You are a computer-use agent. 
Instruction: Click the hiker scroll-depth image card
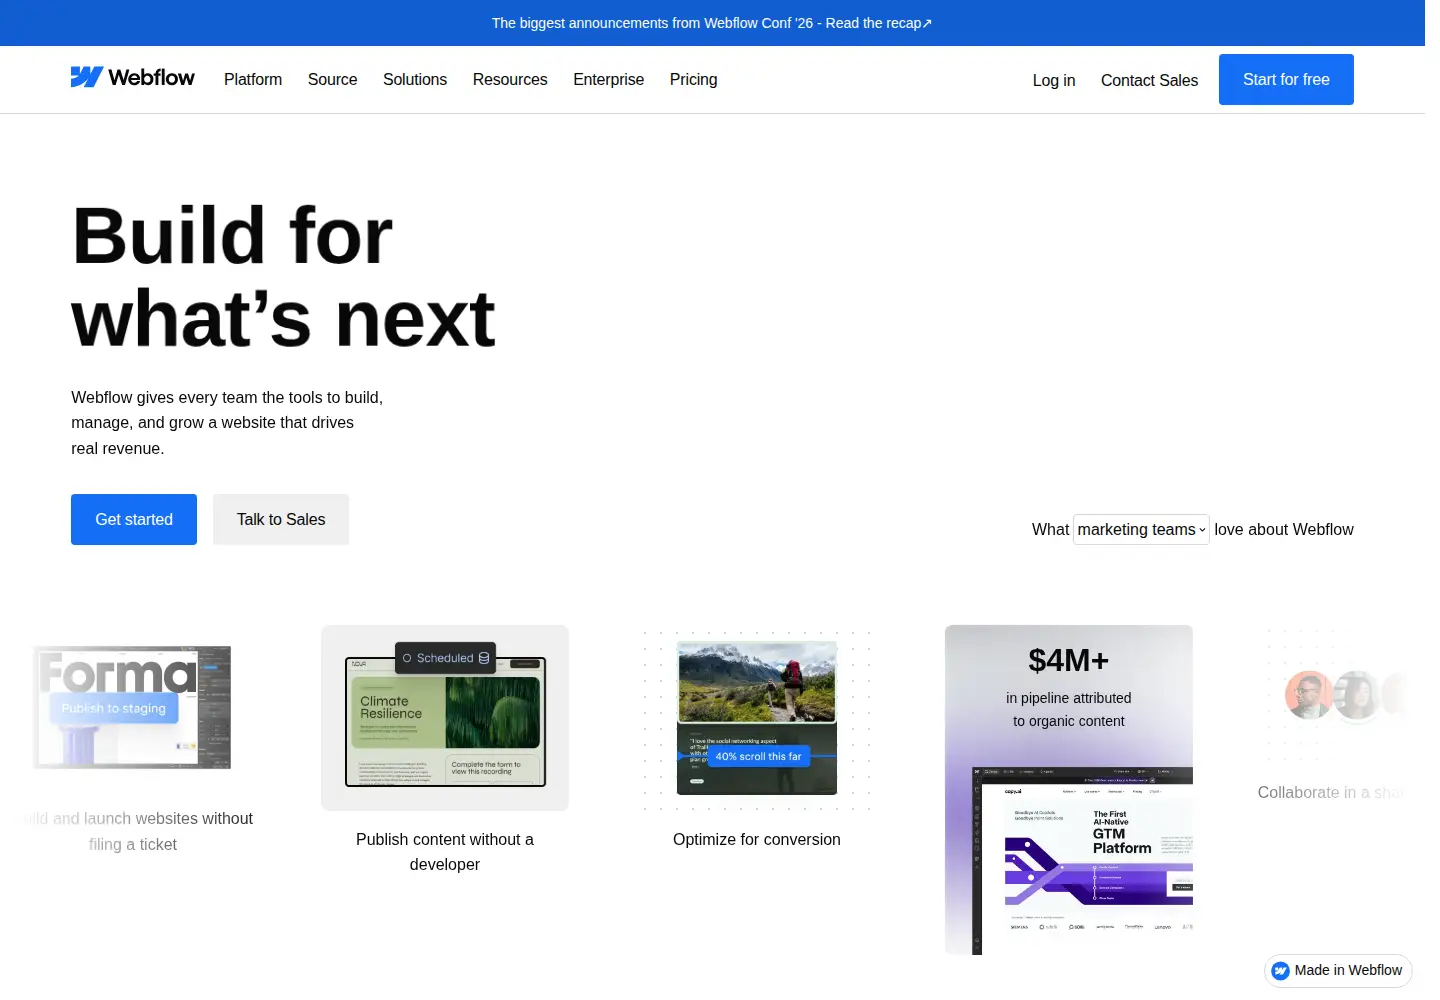tap(757, 718)
